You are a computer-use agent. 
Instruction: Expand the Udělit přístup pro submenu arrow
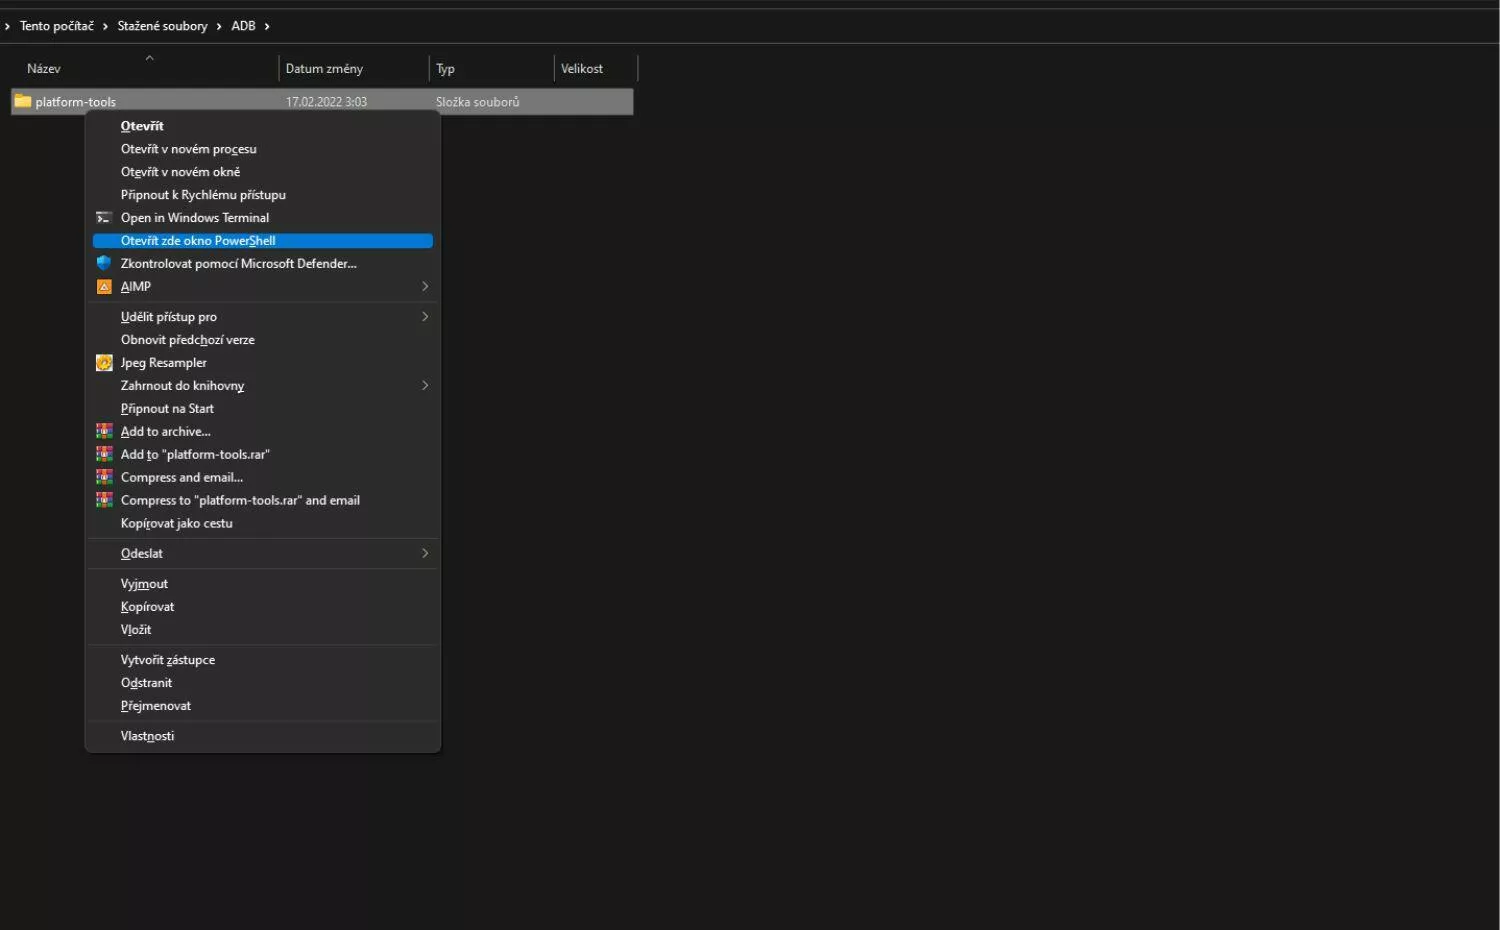click(425, 316)
